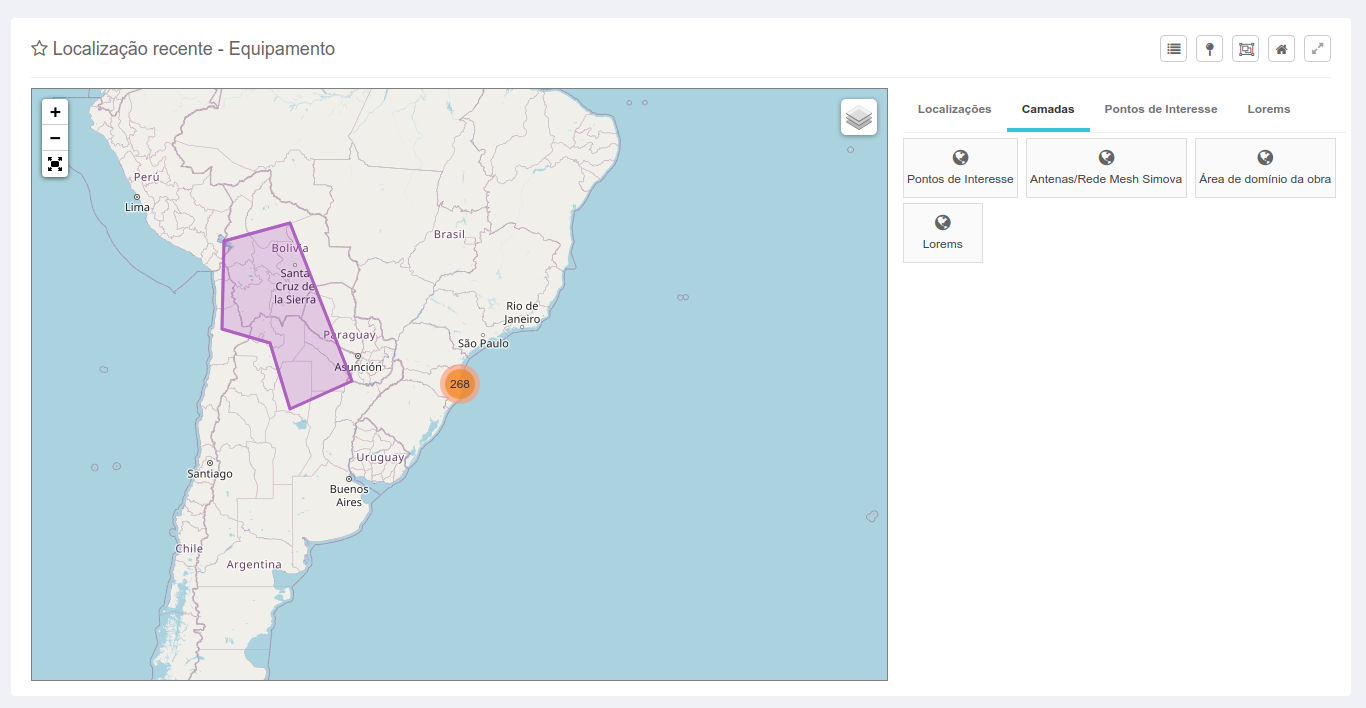Screen dimensions: 1366x708
Task: Open the Lorems tab
Action: (1268, 109)
